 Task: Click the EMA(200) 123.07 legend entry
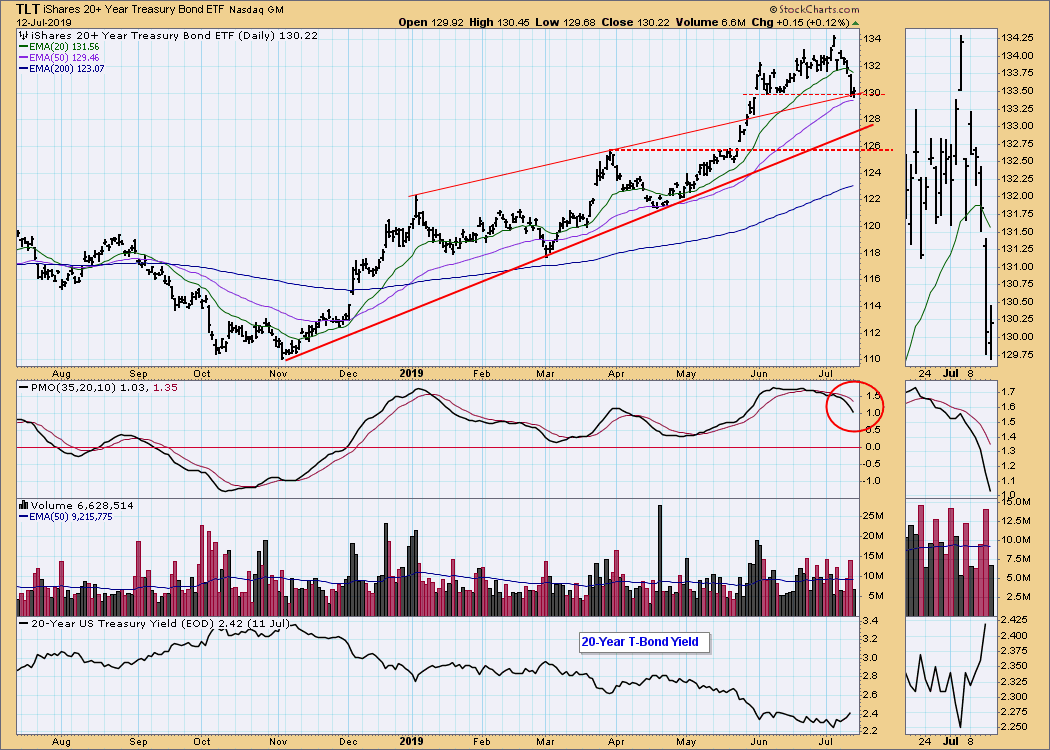pos(62,68)
